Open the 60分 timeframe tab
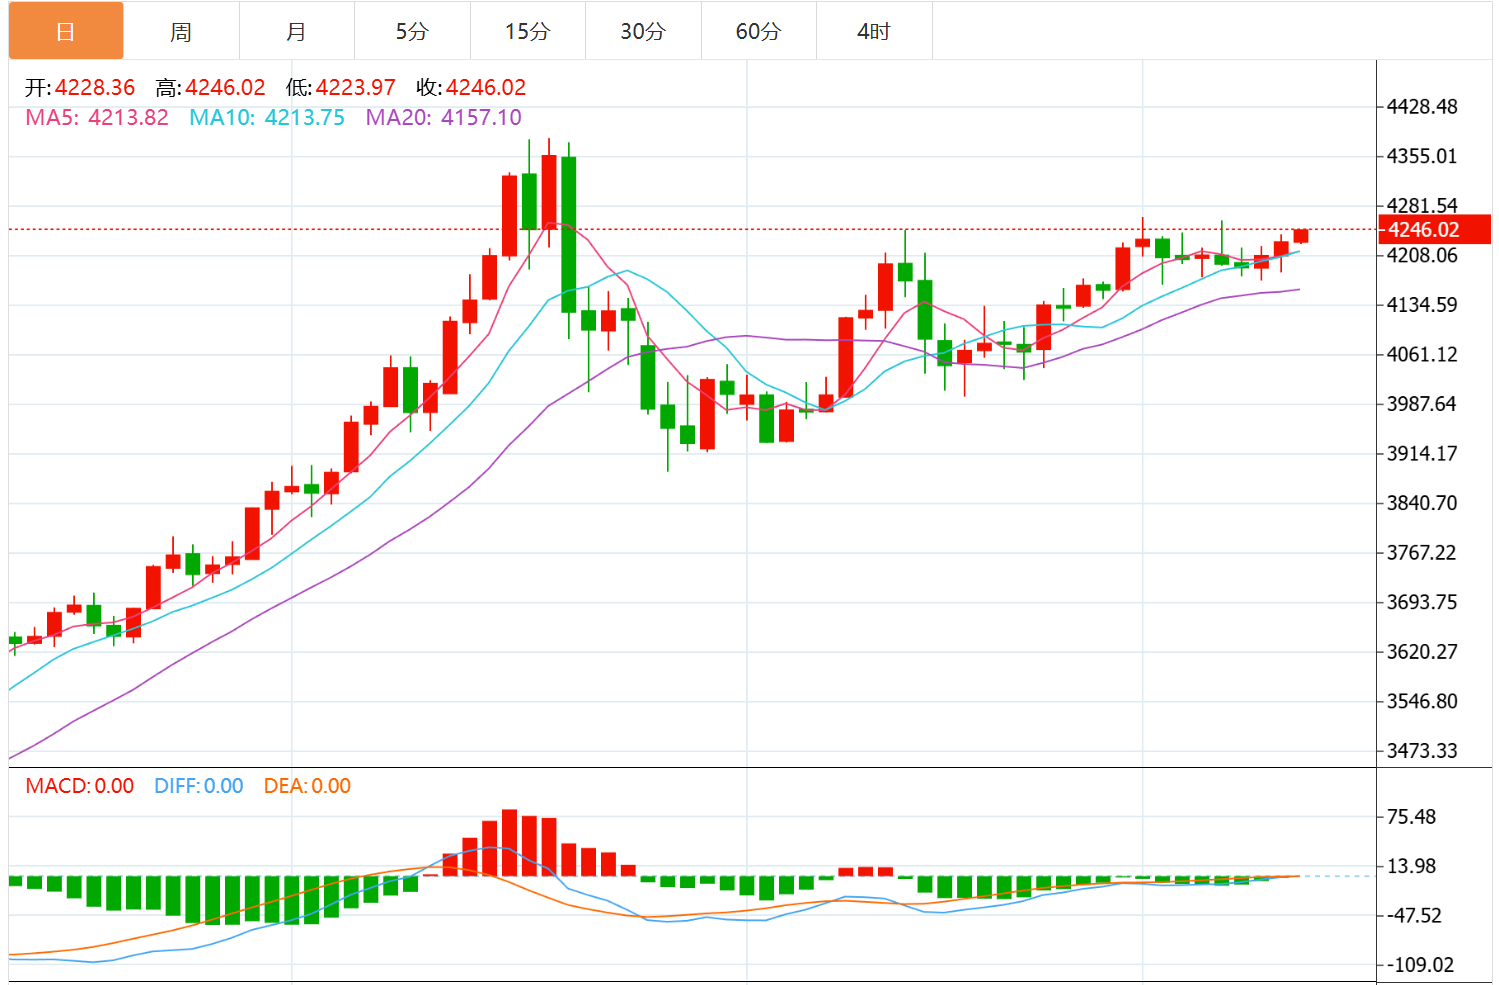This screenshot has height=985, width=1499. tap(758, 31)
